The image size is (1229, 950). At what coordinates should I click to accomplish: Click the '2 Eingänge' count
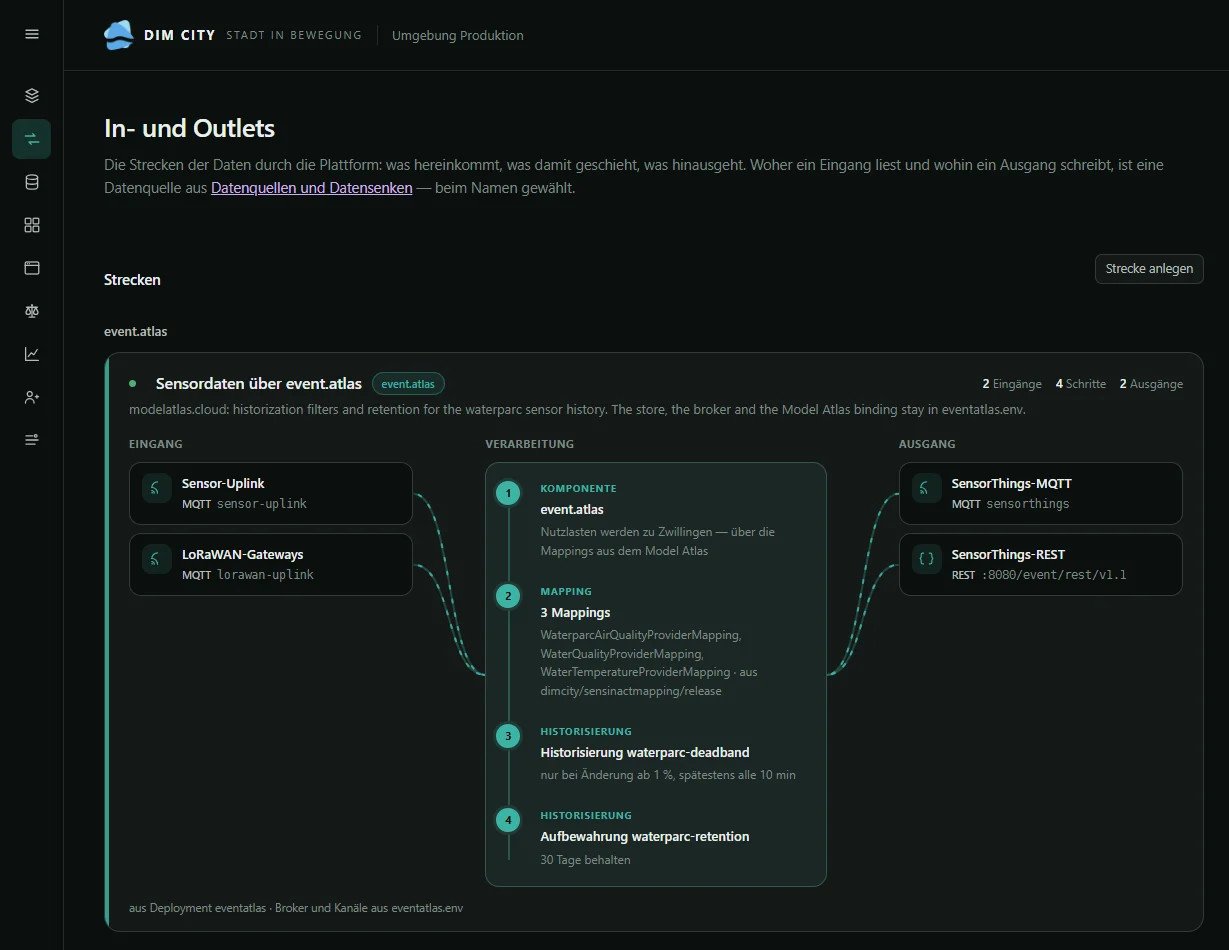coord(1012,384)
